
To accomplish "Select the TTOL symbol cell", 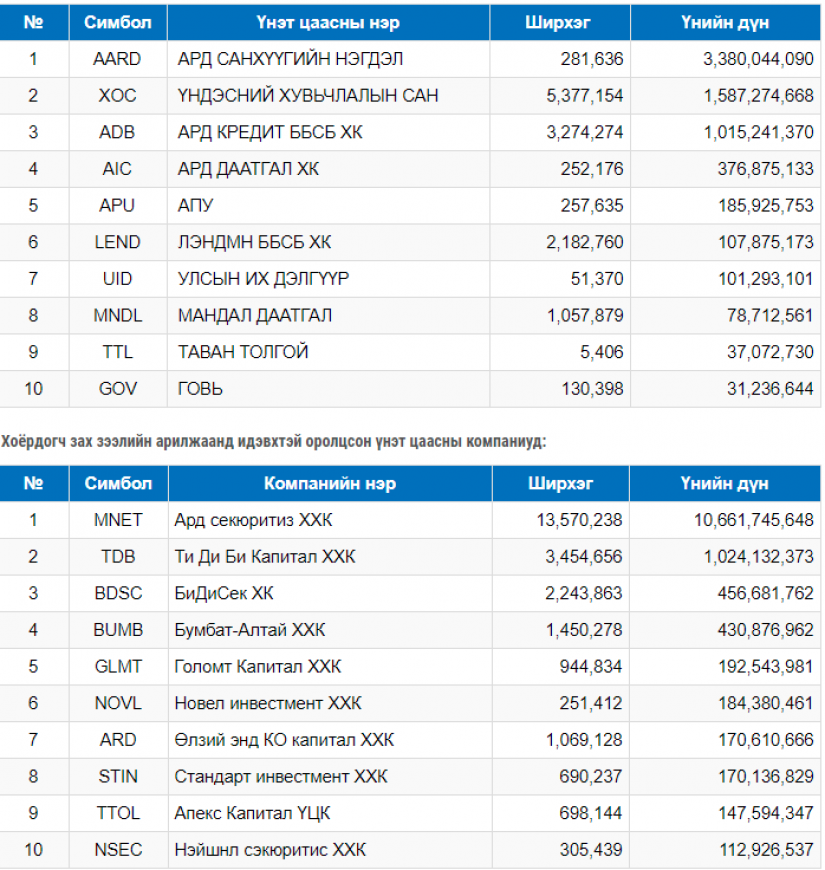I will (x=118, y=813).
